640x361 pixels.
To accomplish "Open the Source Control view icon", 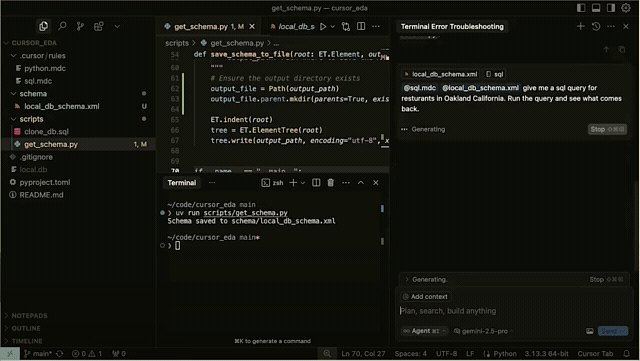I will point(80,27).
